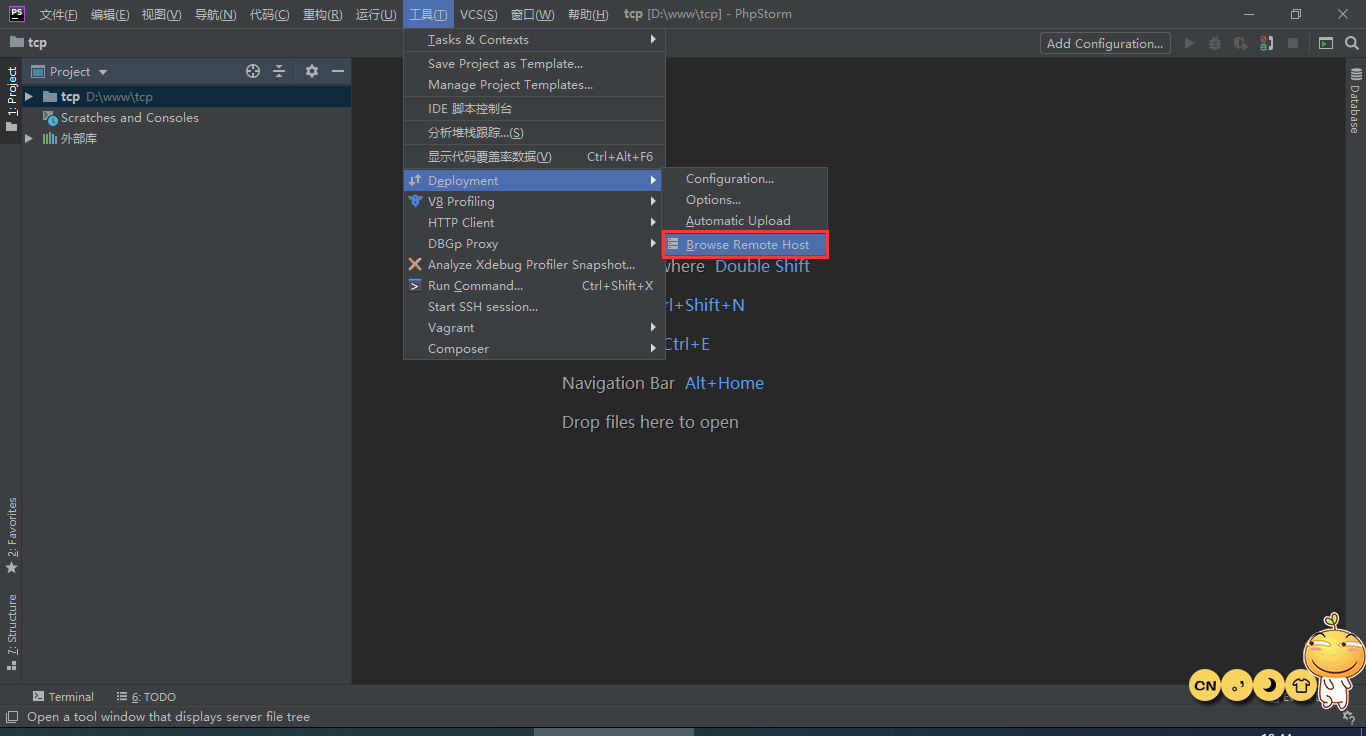Expand the 外部库 tree node
The height and width of the screenshot is (736, 1366).
[29, 139]
